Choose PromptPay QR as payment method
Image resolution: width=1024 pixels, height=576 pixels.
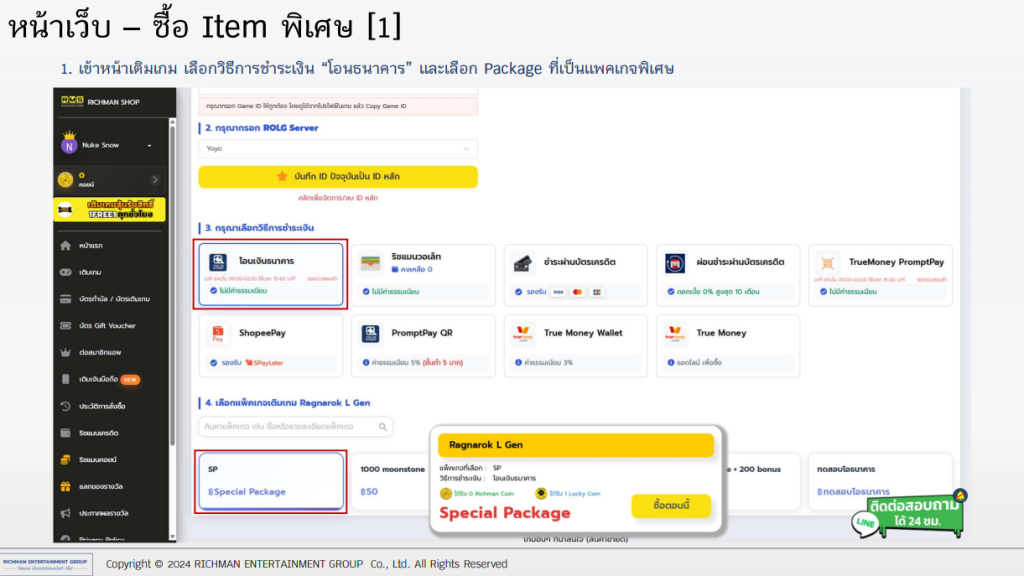coord(423,344)
